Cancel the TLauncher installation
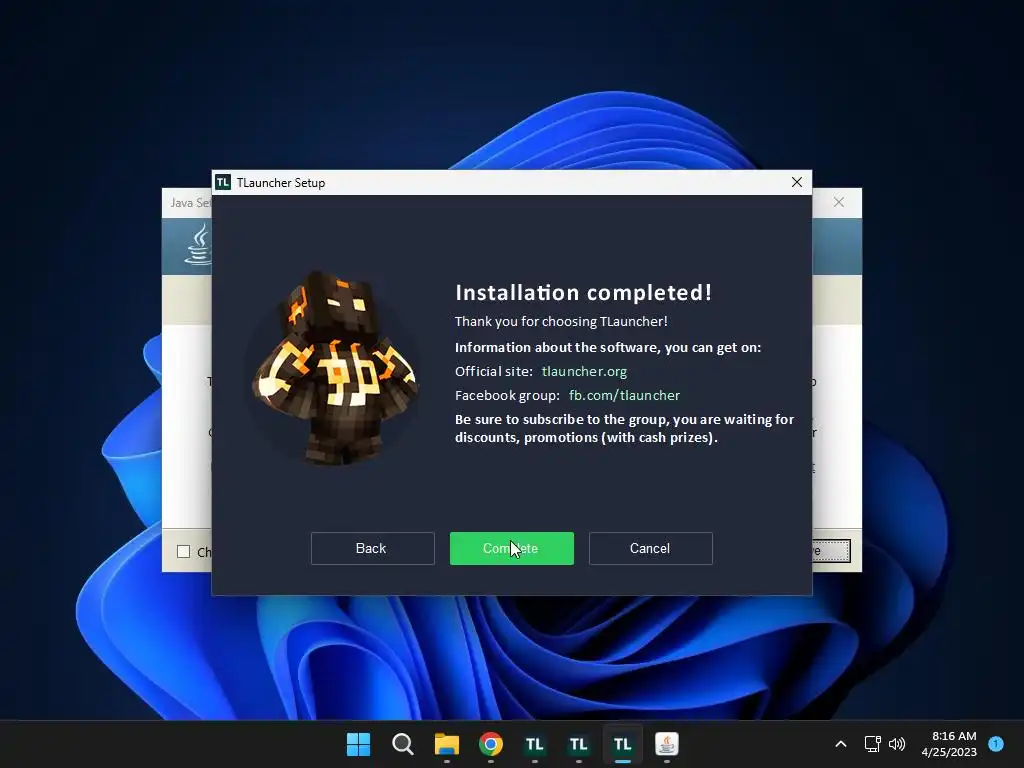1024x768 pixels. [650, 549]
